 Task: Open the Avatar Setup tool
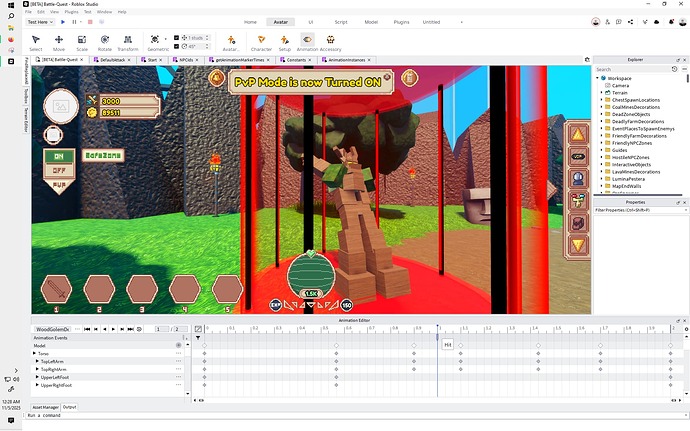[285, 43]
